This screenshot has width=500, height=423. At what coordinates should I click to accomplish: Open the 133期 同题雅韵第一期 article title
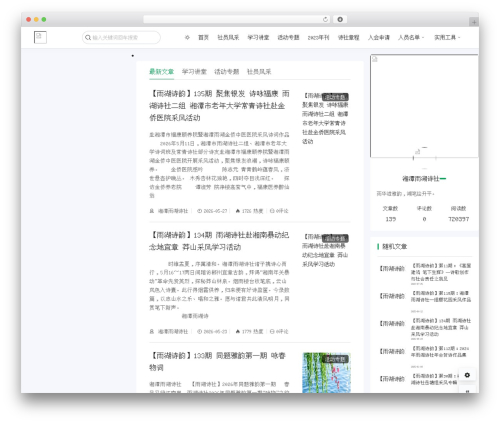[x=217, y=362]
